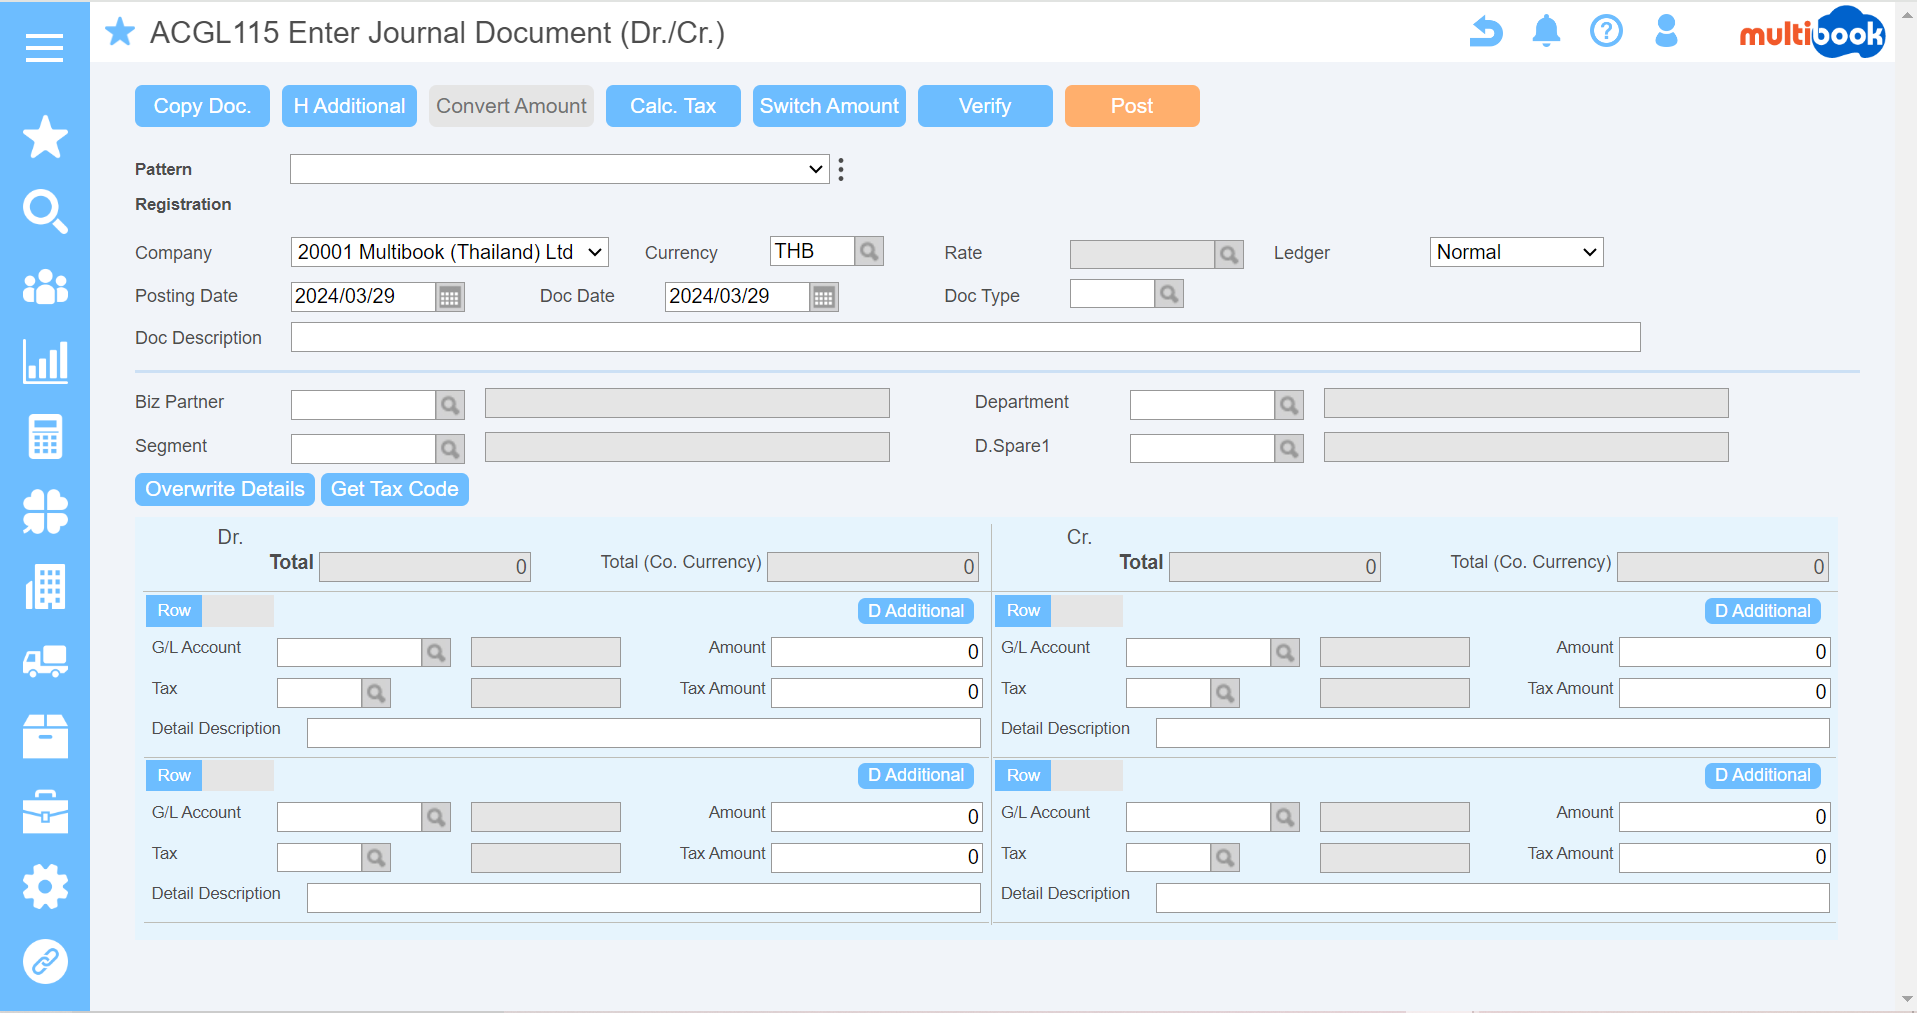Viewport: 1917px width, 1013px height.
Task: Click the Amount field in first Dr. row
Action: click(x=877, y=652)
